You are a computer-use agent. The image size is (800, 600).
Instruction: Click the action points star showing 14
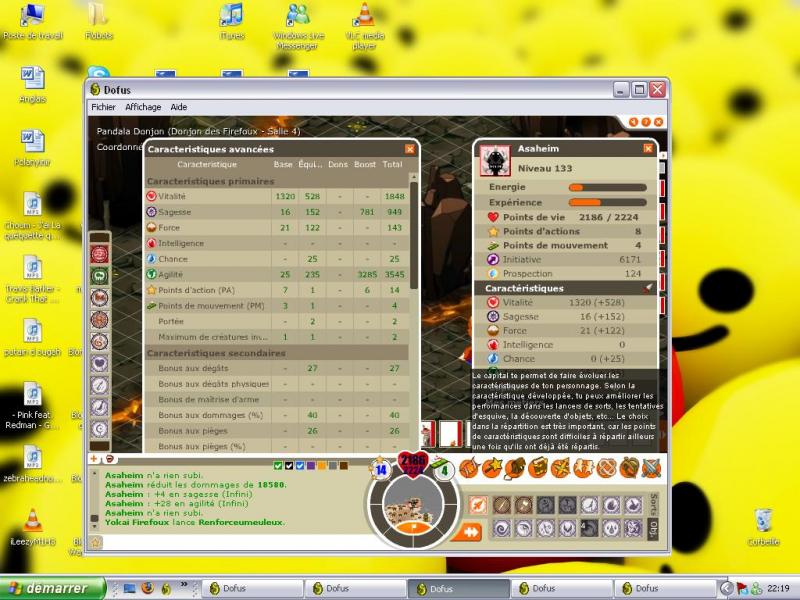381,468
